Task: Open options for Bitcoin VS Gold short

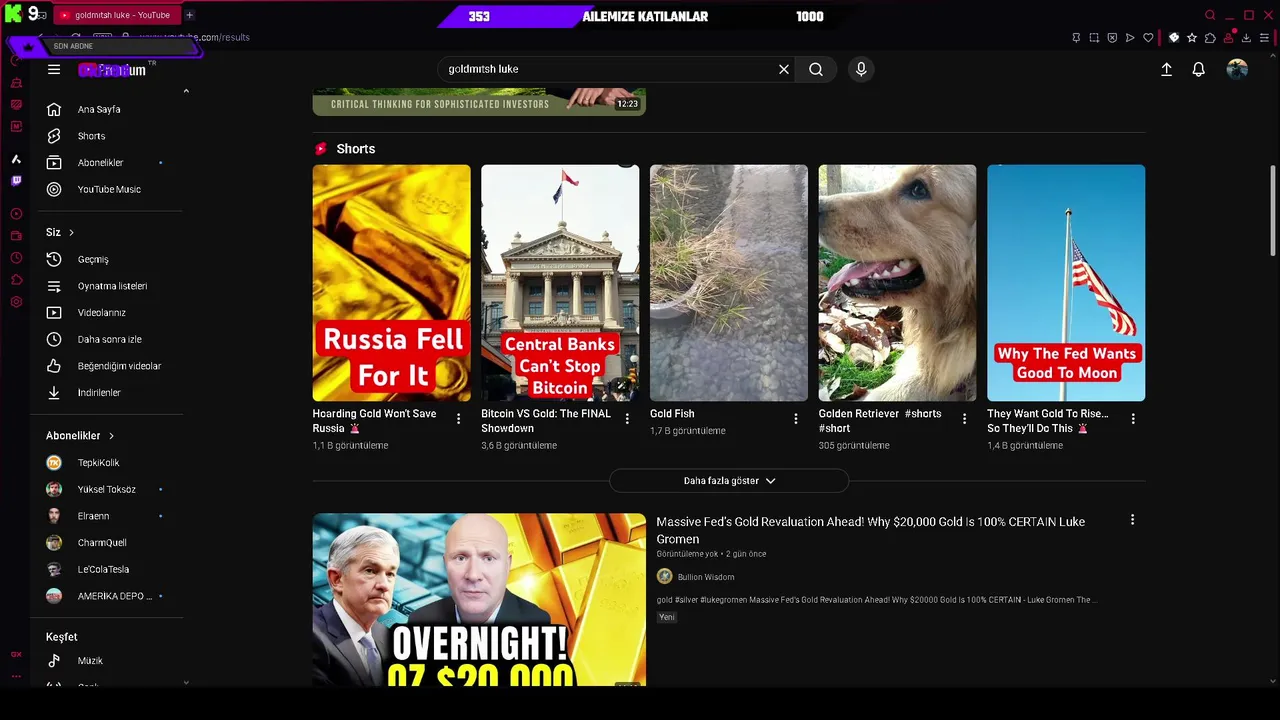Action: coord(627,419)
